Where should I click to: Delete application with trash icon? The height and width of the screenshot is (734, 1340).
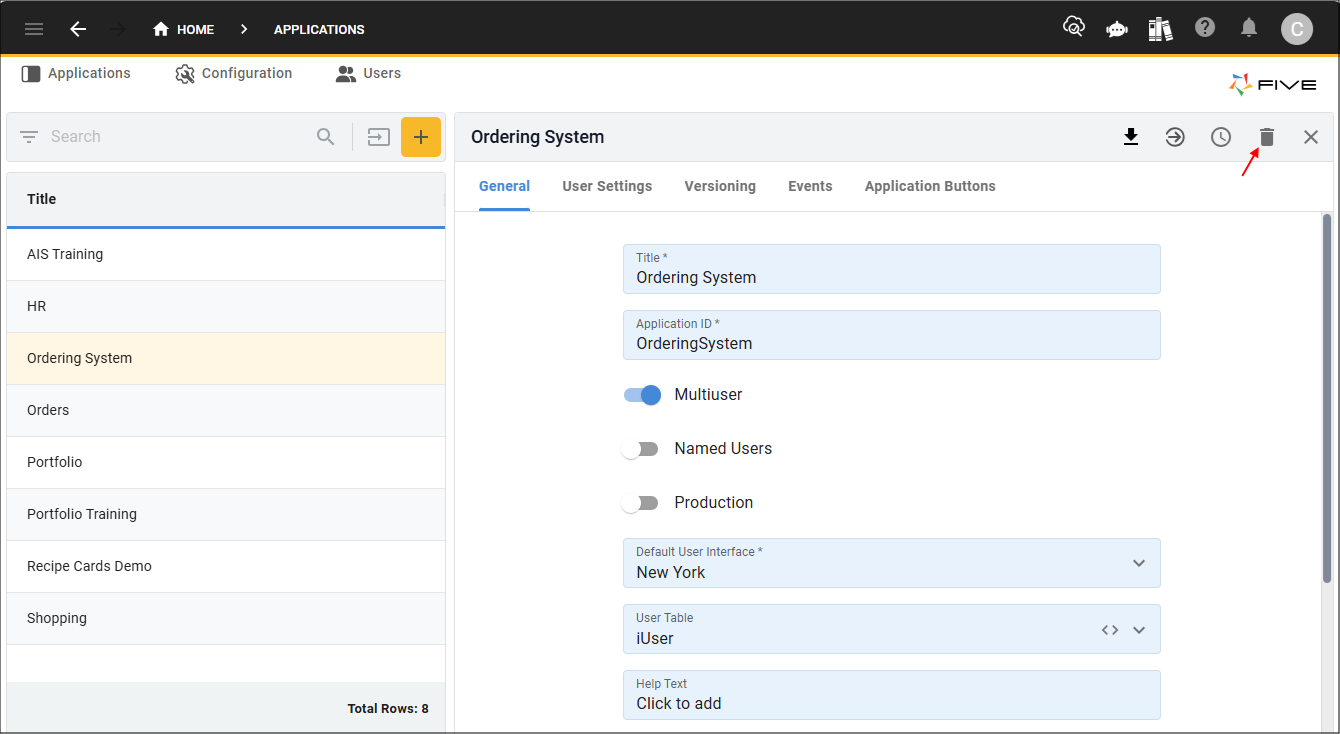(x=1267, y=137)
